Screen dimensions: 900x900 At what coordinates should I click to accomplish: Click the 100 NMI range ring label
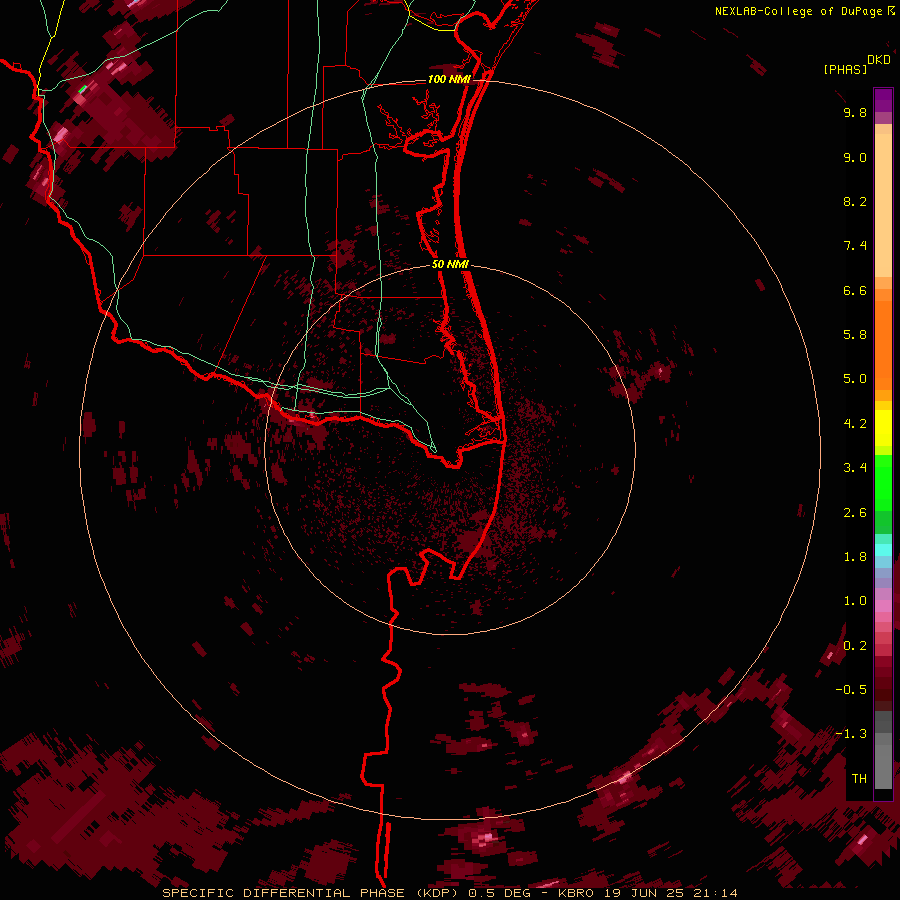(449, 79)
